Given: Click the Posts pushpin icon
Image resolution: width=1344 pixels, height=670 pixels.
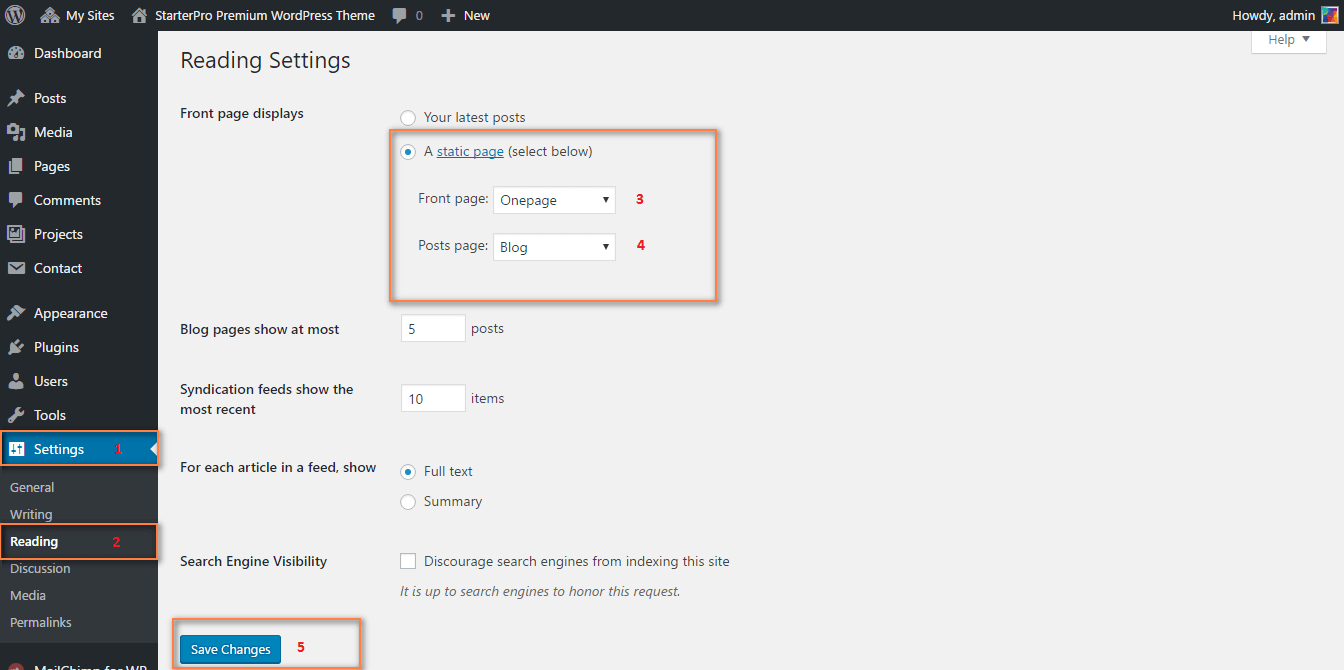Looking at the screenshot, I should [16, 98].
